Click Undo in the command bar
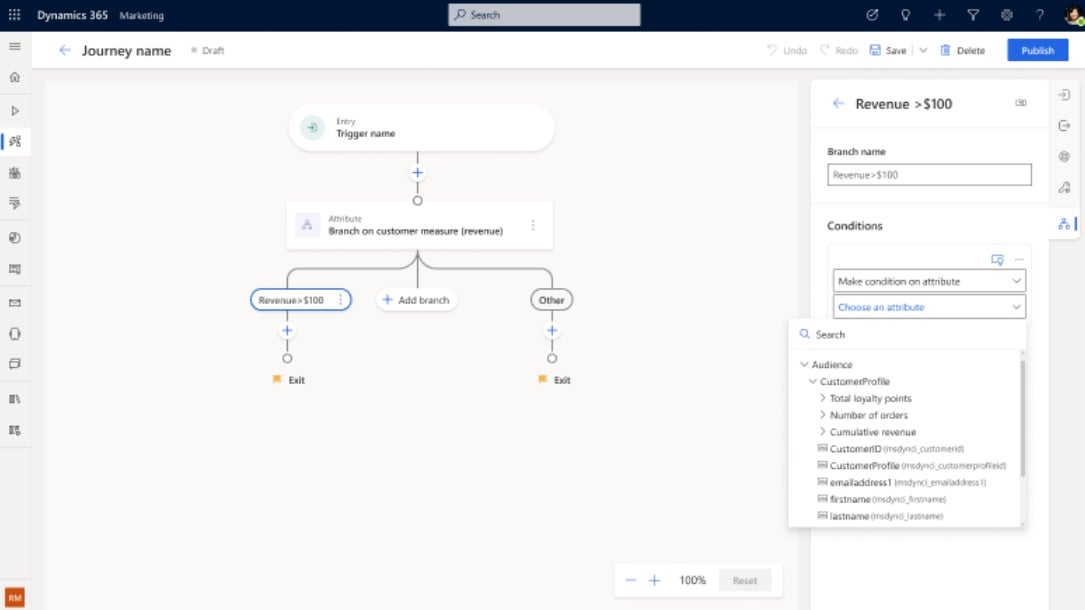1085x610 pixels. (787, 50)
